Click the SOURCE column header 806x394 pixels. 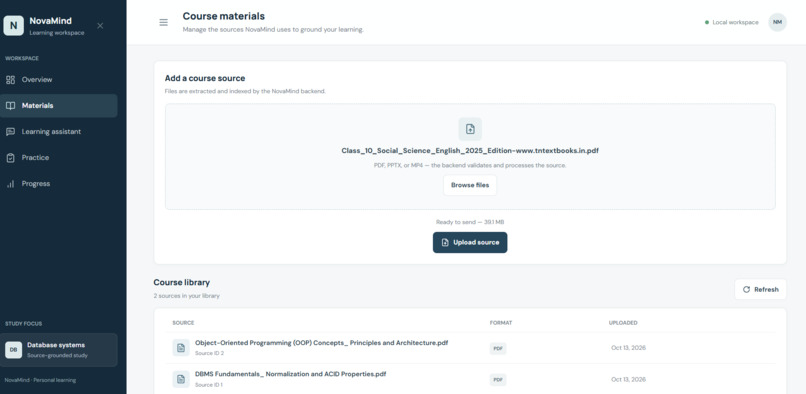183,323
